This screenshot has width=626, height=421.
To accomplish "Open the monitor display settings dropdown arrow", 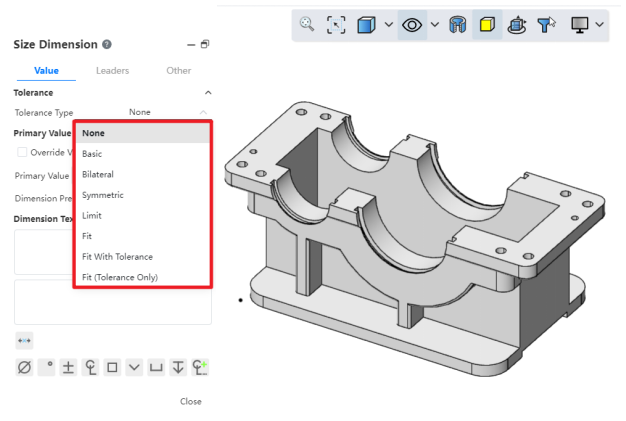I will pyautogui.click(x=600, y=23).
